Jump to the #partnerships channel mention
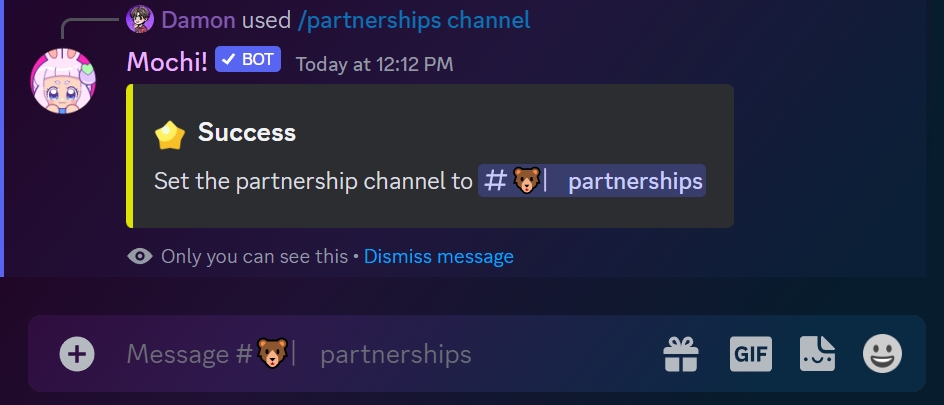Viewport: 944px width, 405px height. pyautogui.click(x=592, y=181)
